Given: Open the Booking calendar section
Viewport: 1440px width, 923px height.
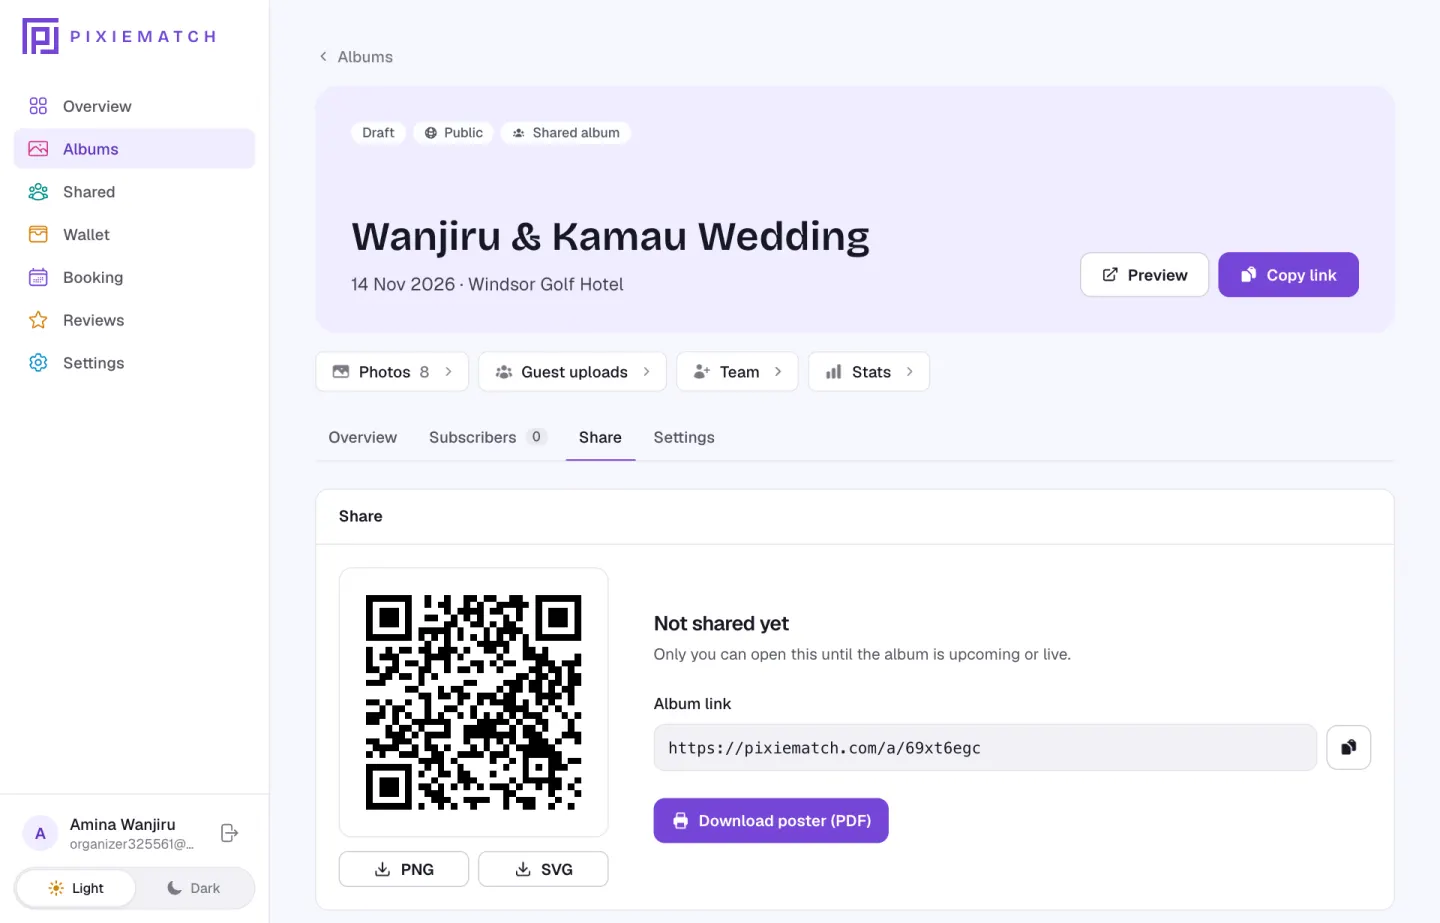Looking at the screenshot, I should point(134,278).
